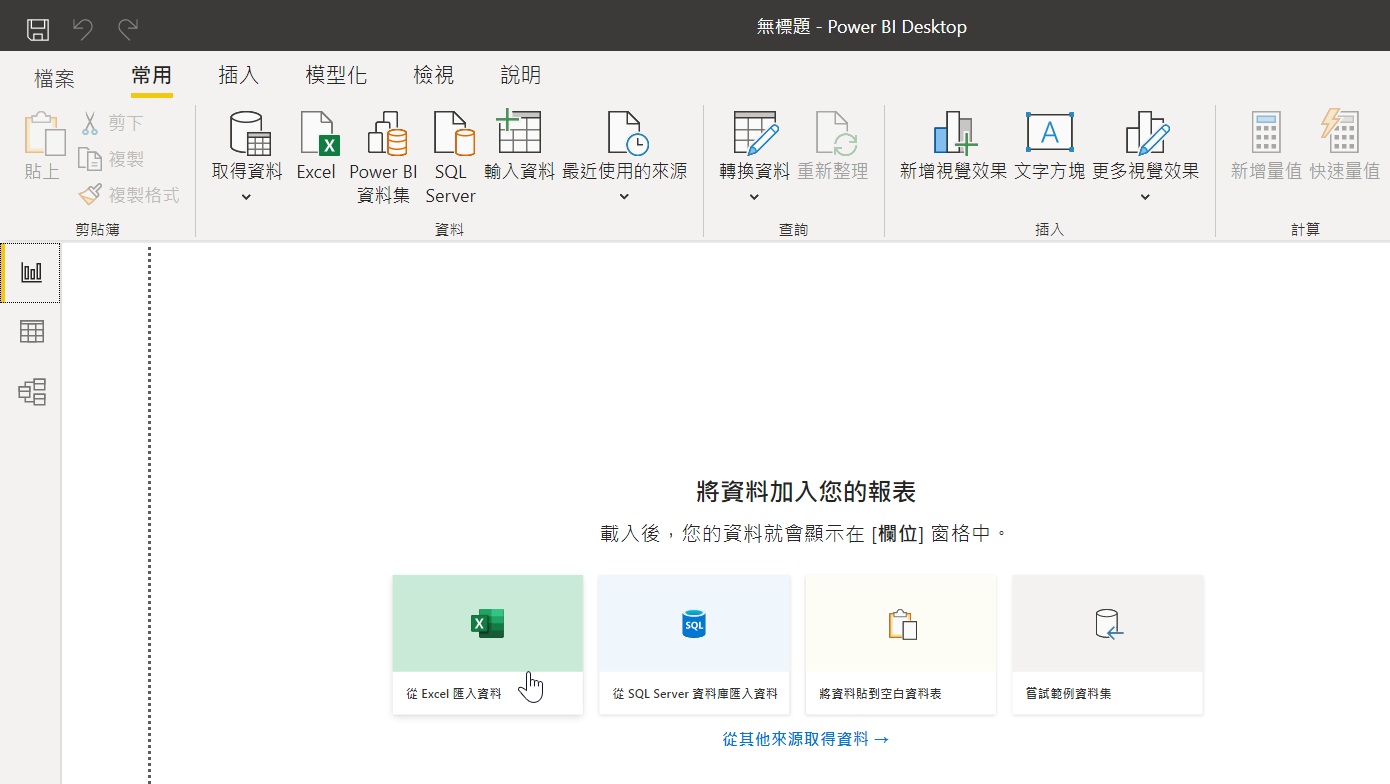Screen dimensions: 1390x784
Task: Click the 複製 (Copy) icon
Action: click(90, 159)
